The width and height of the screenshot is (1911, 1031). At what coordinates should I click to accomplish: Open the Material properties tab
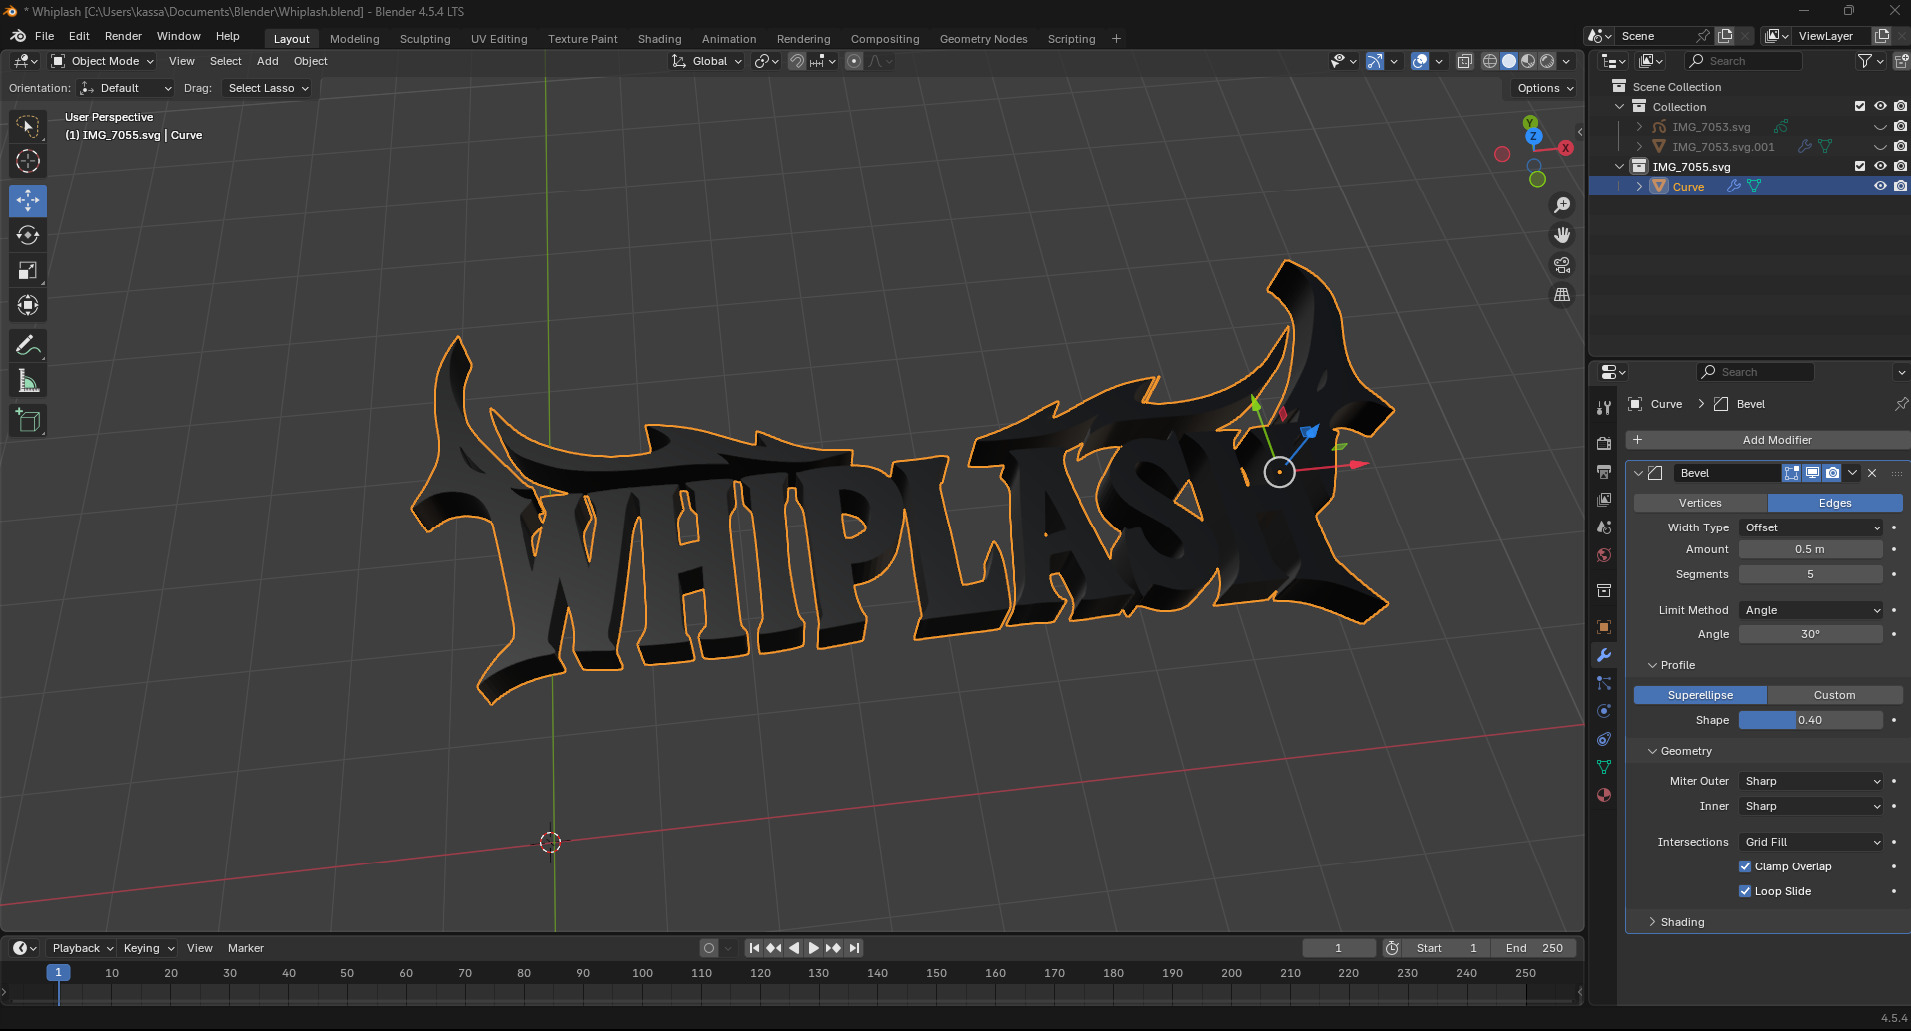(x=1604, y=795)
